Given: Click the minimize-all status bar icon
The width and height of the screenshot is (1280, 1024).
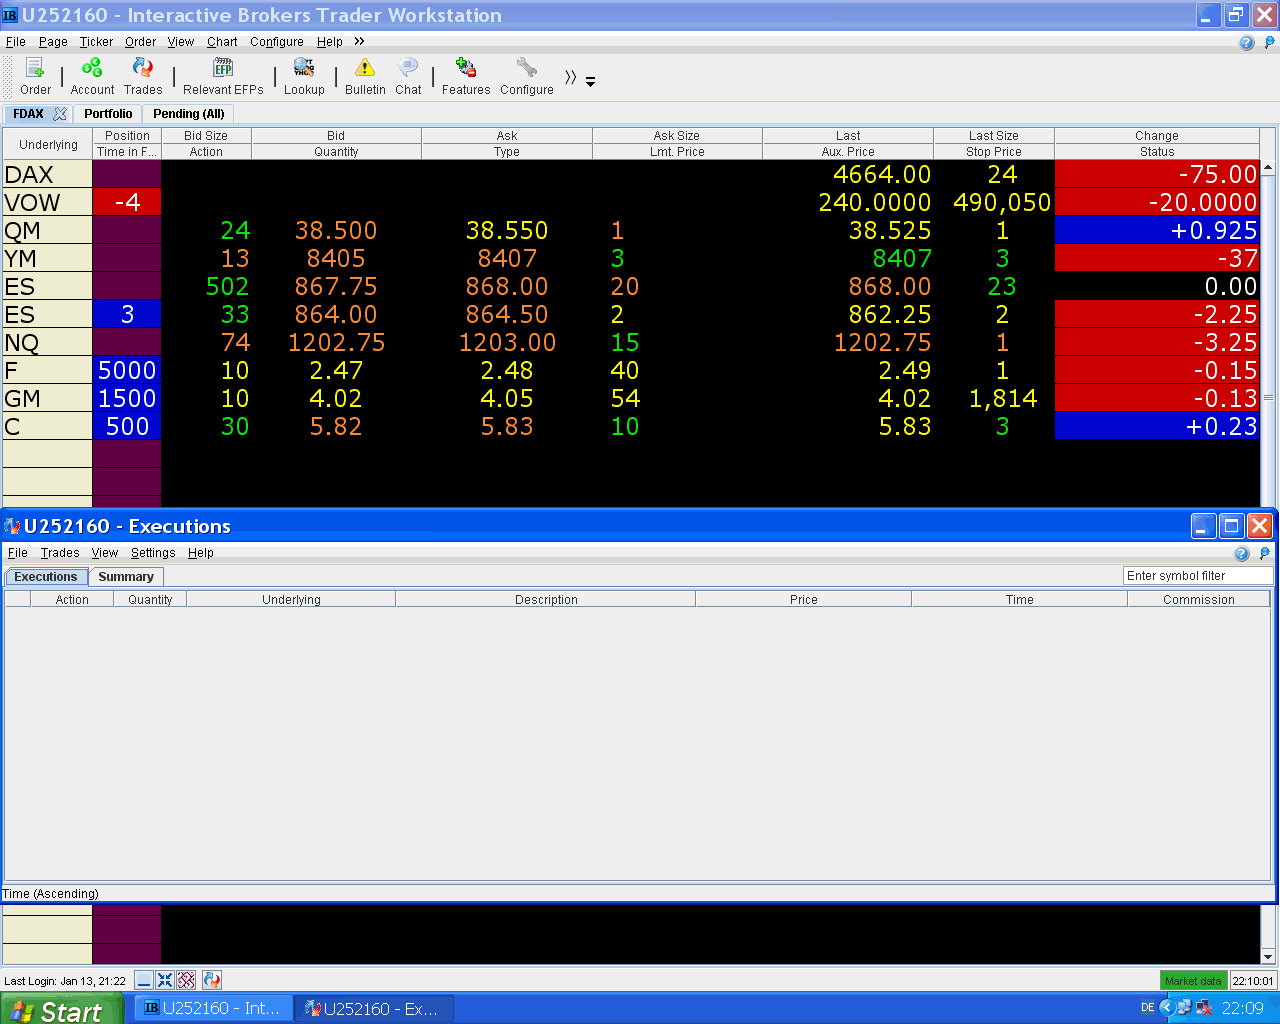Looking at the screenshot, I should click(144, 980).
